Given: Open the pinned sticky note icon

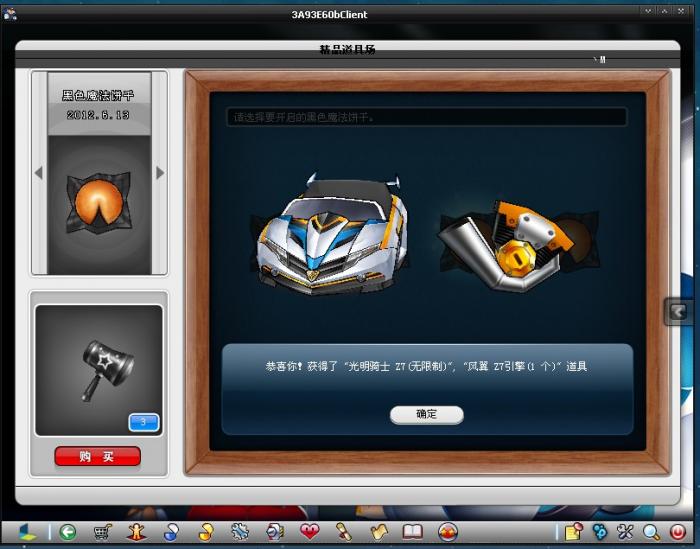Looking at the screenshot, I should click(x=574, y=532).
